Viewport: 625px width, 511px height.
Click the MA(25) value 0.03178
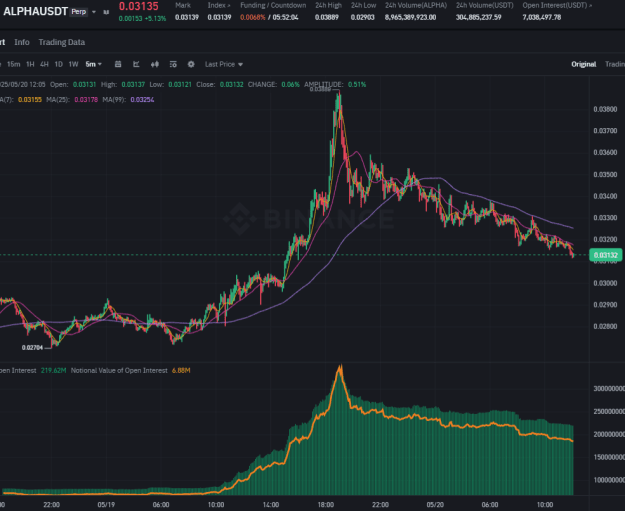(86, 100)
